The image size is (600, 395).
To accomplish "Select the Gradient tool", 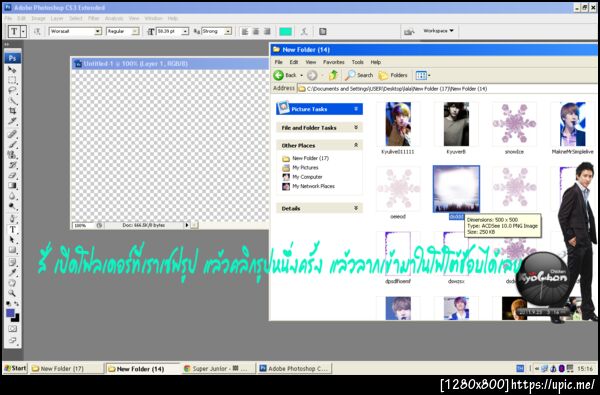I will [x=12, y=186].
